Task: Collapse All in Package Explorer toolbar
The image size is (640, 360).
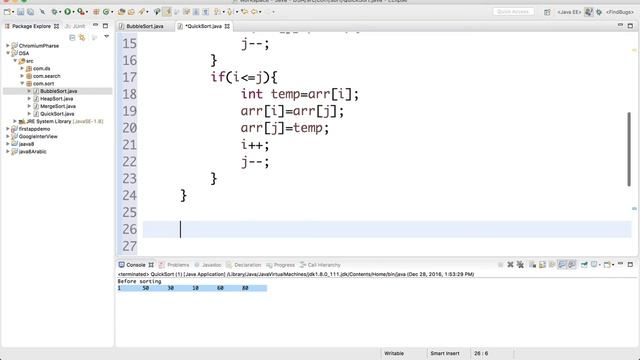Action: pos(72,38)
